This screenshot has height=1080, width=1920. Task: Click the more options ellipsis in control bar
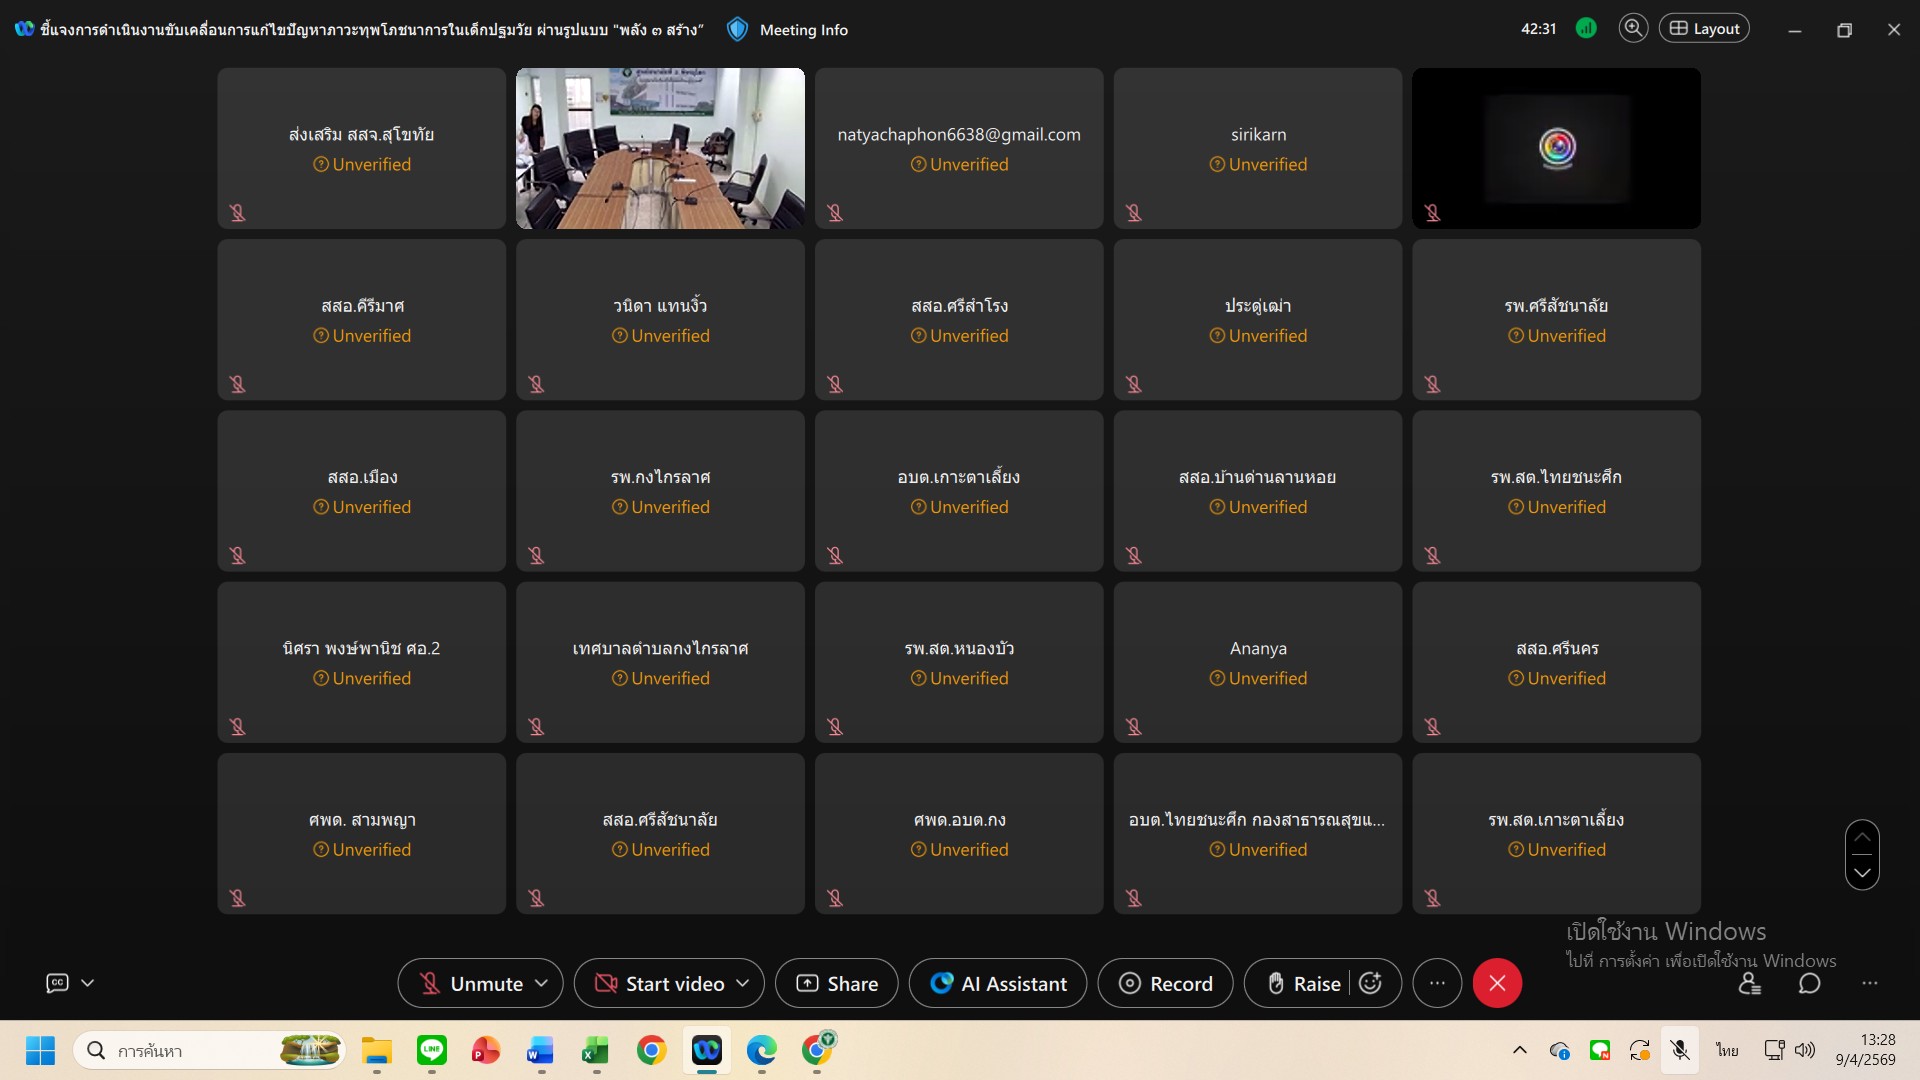pyautogui.click(x=1437, y=984)
